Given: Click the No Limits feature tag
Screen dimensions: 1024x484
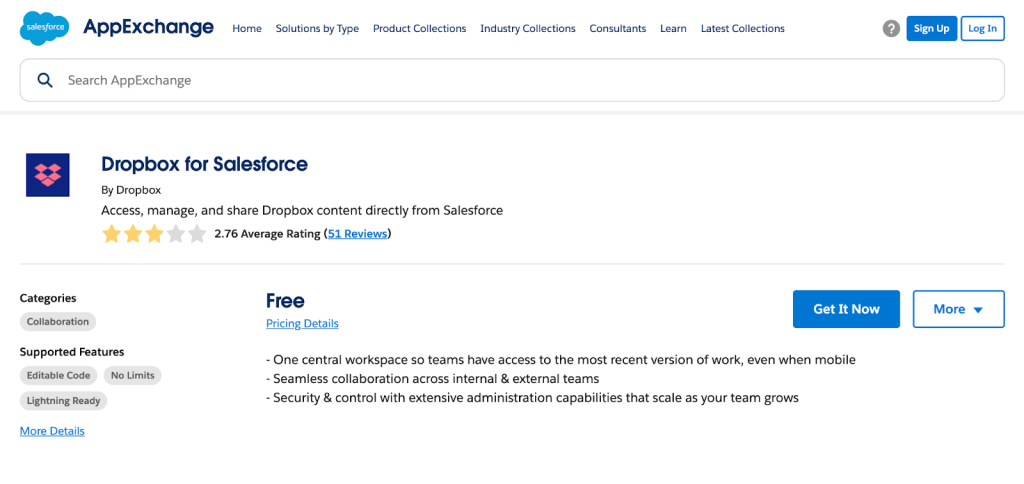Looking at the screenshot, I should click(133, 376).
